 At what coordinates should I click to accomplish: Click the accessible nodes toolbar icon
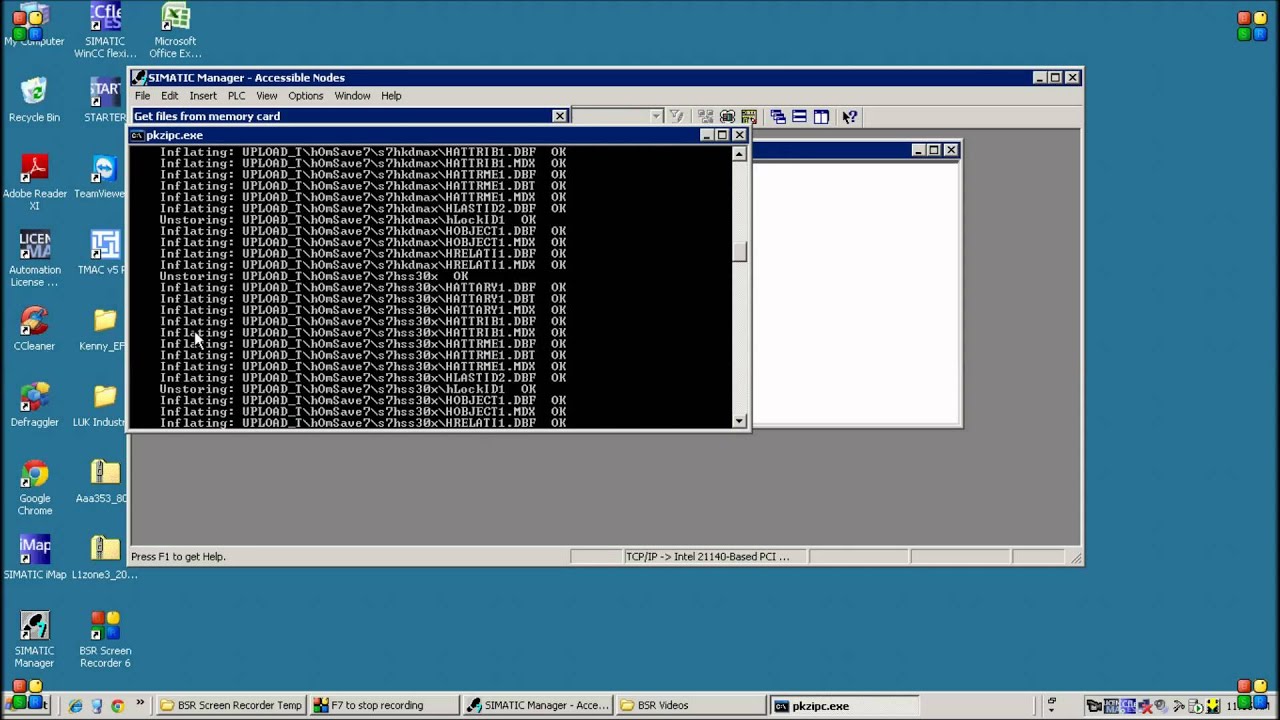coord(728,117)
